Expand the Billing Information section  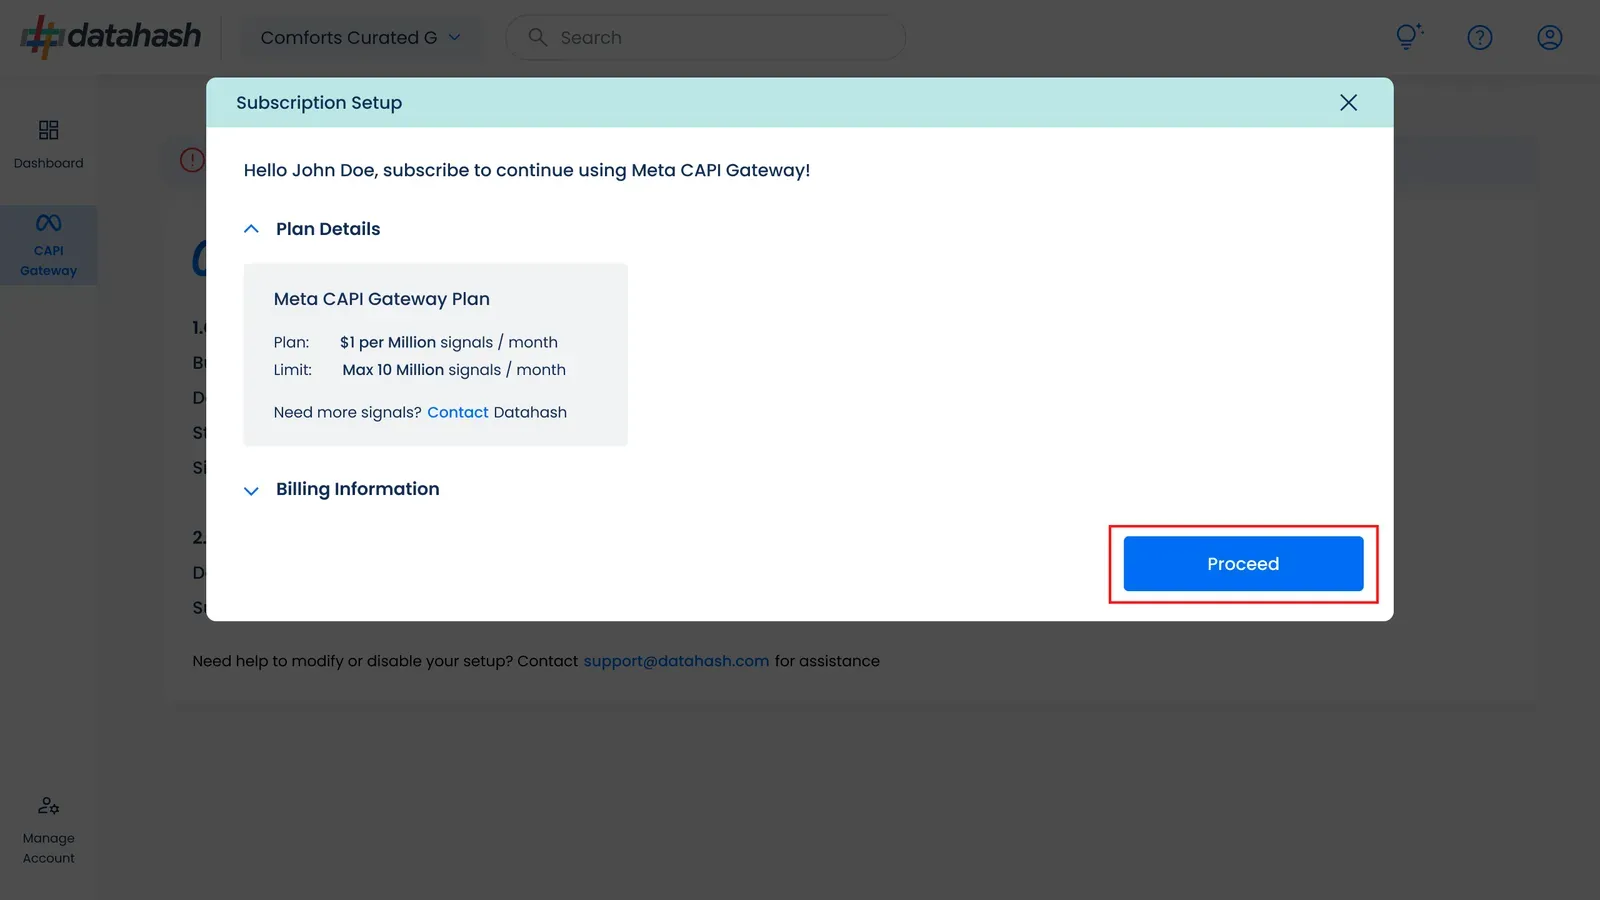point(251,490)
